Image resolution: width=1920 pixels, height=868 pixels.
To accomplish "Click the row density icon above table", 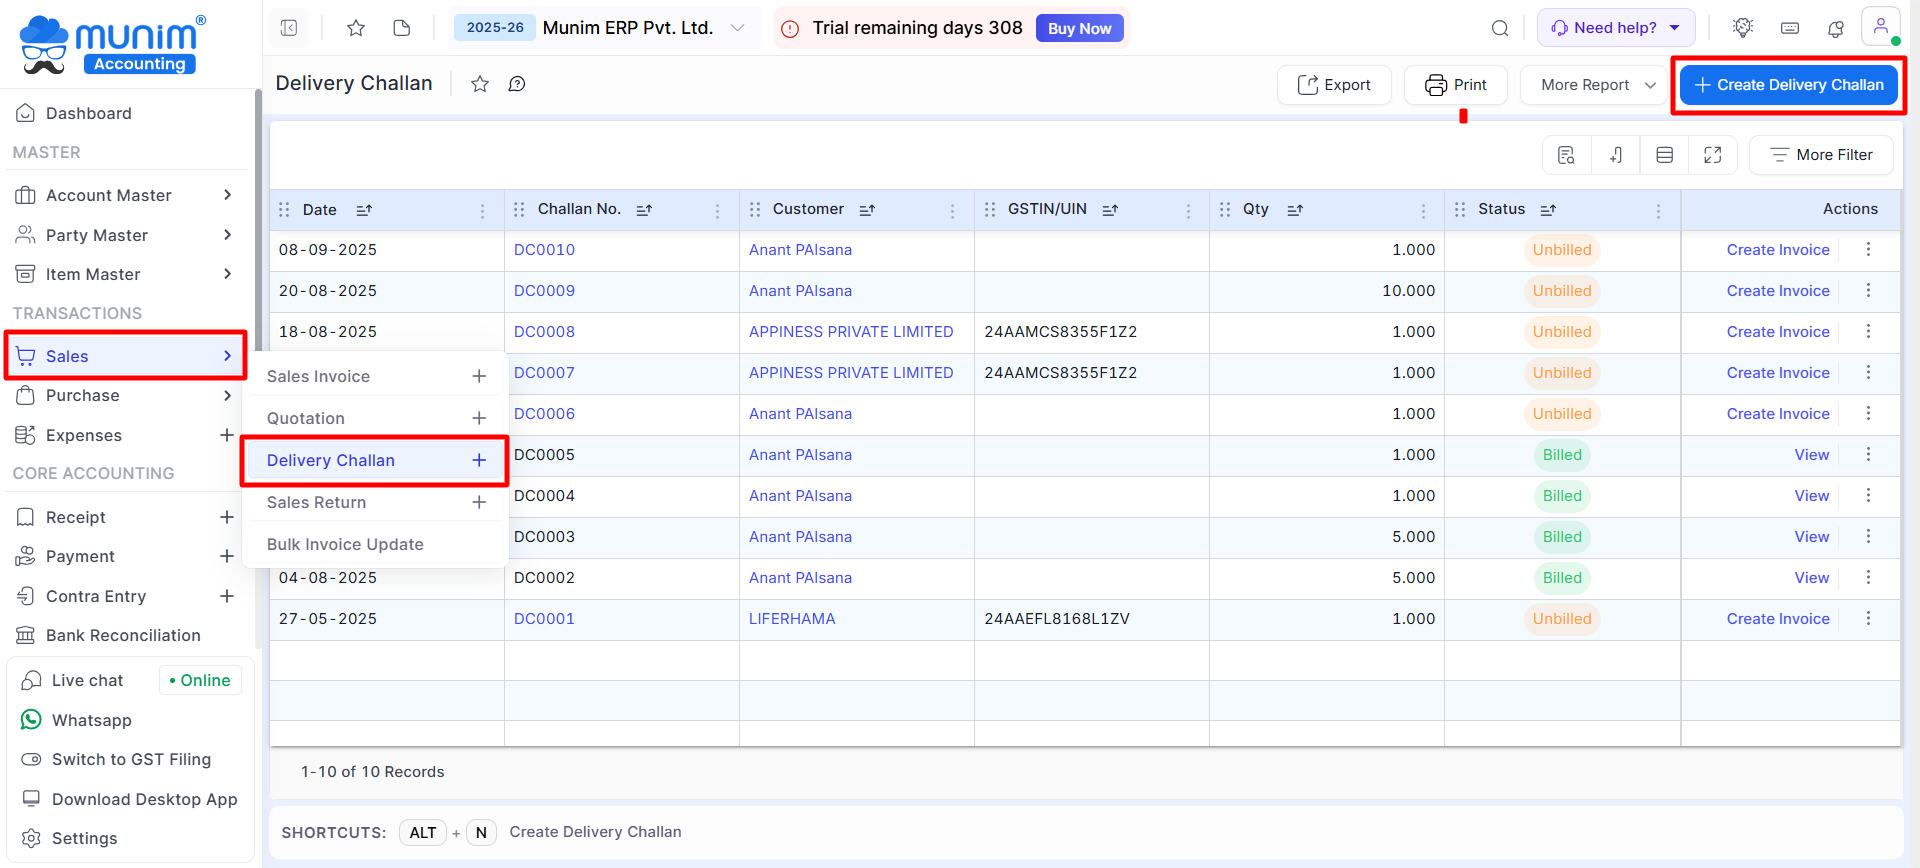I will click(x=1664, y=155).
